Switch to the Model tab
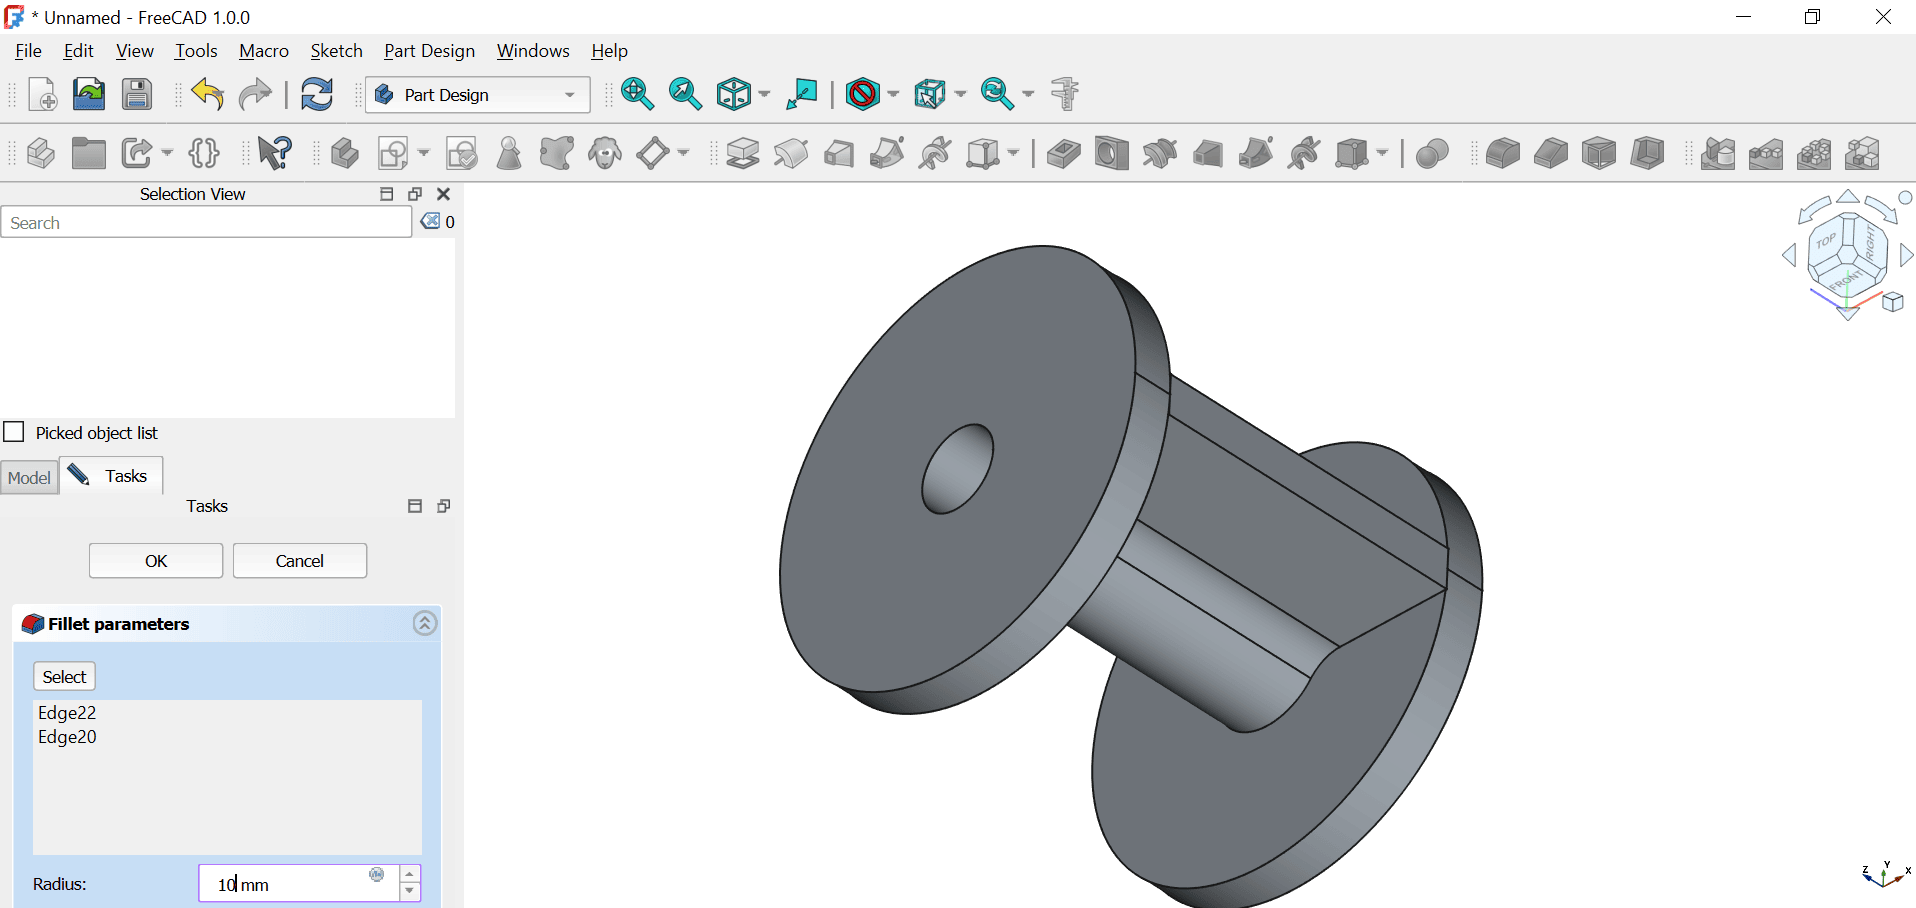The width and height of the screenshot is (1916, 908). coord(29,478)
